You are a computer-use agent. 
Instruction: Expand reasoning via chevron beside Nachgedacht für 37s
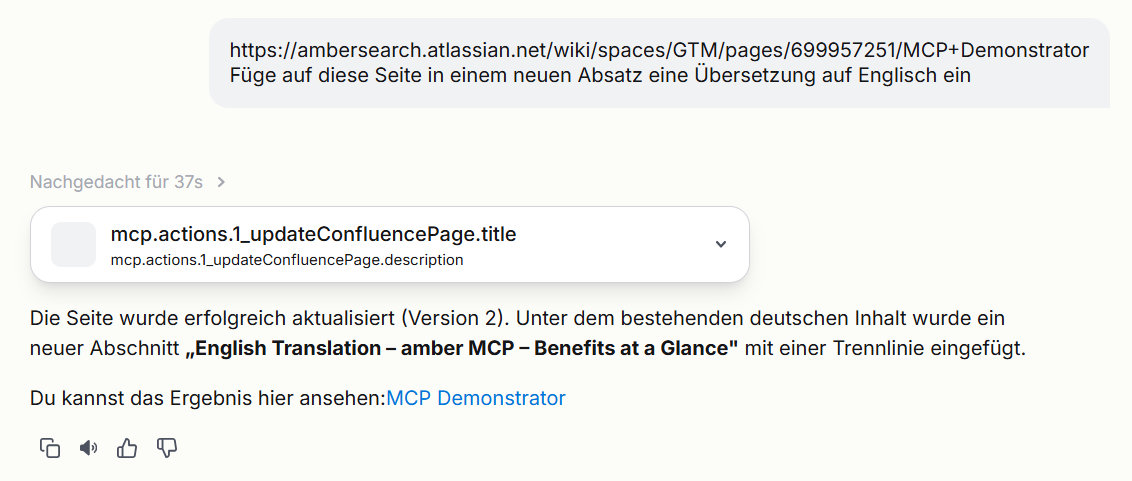coord(221,182)
